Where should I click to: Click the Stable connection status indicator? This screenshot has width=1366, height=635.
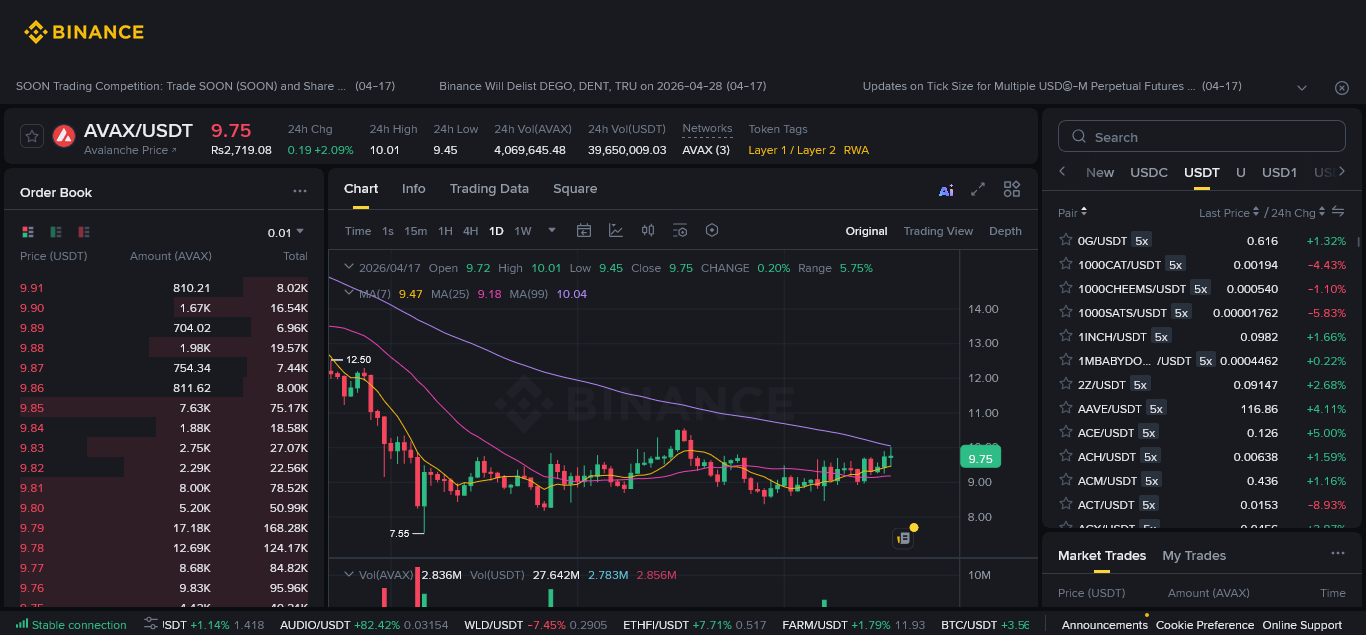(x=71, y=625)
